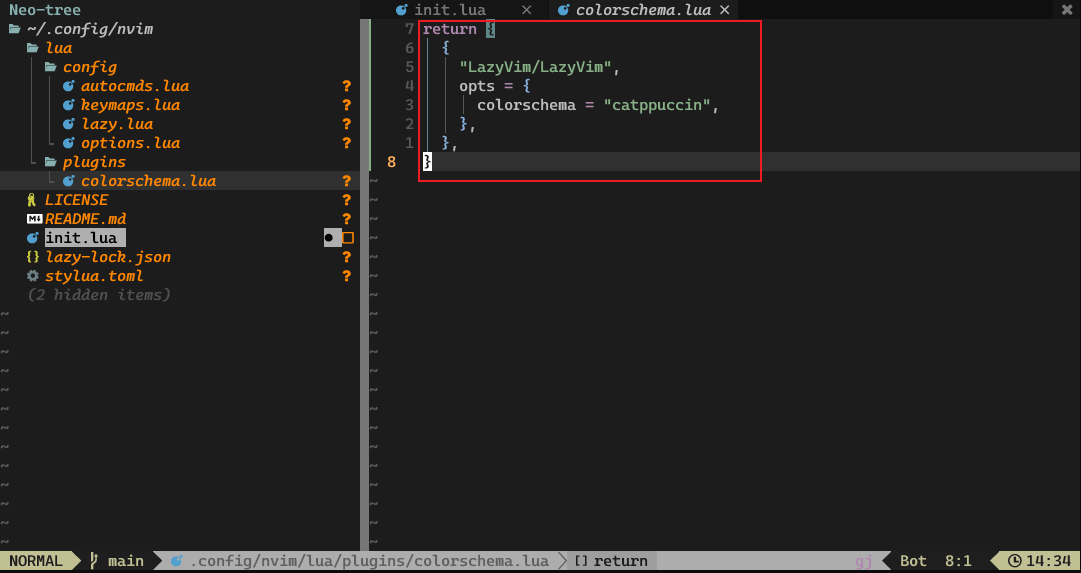Click the untracked ? marker for keymaps.lua

point(347,105)
